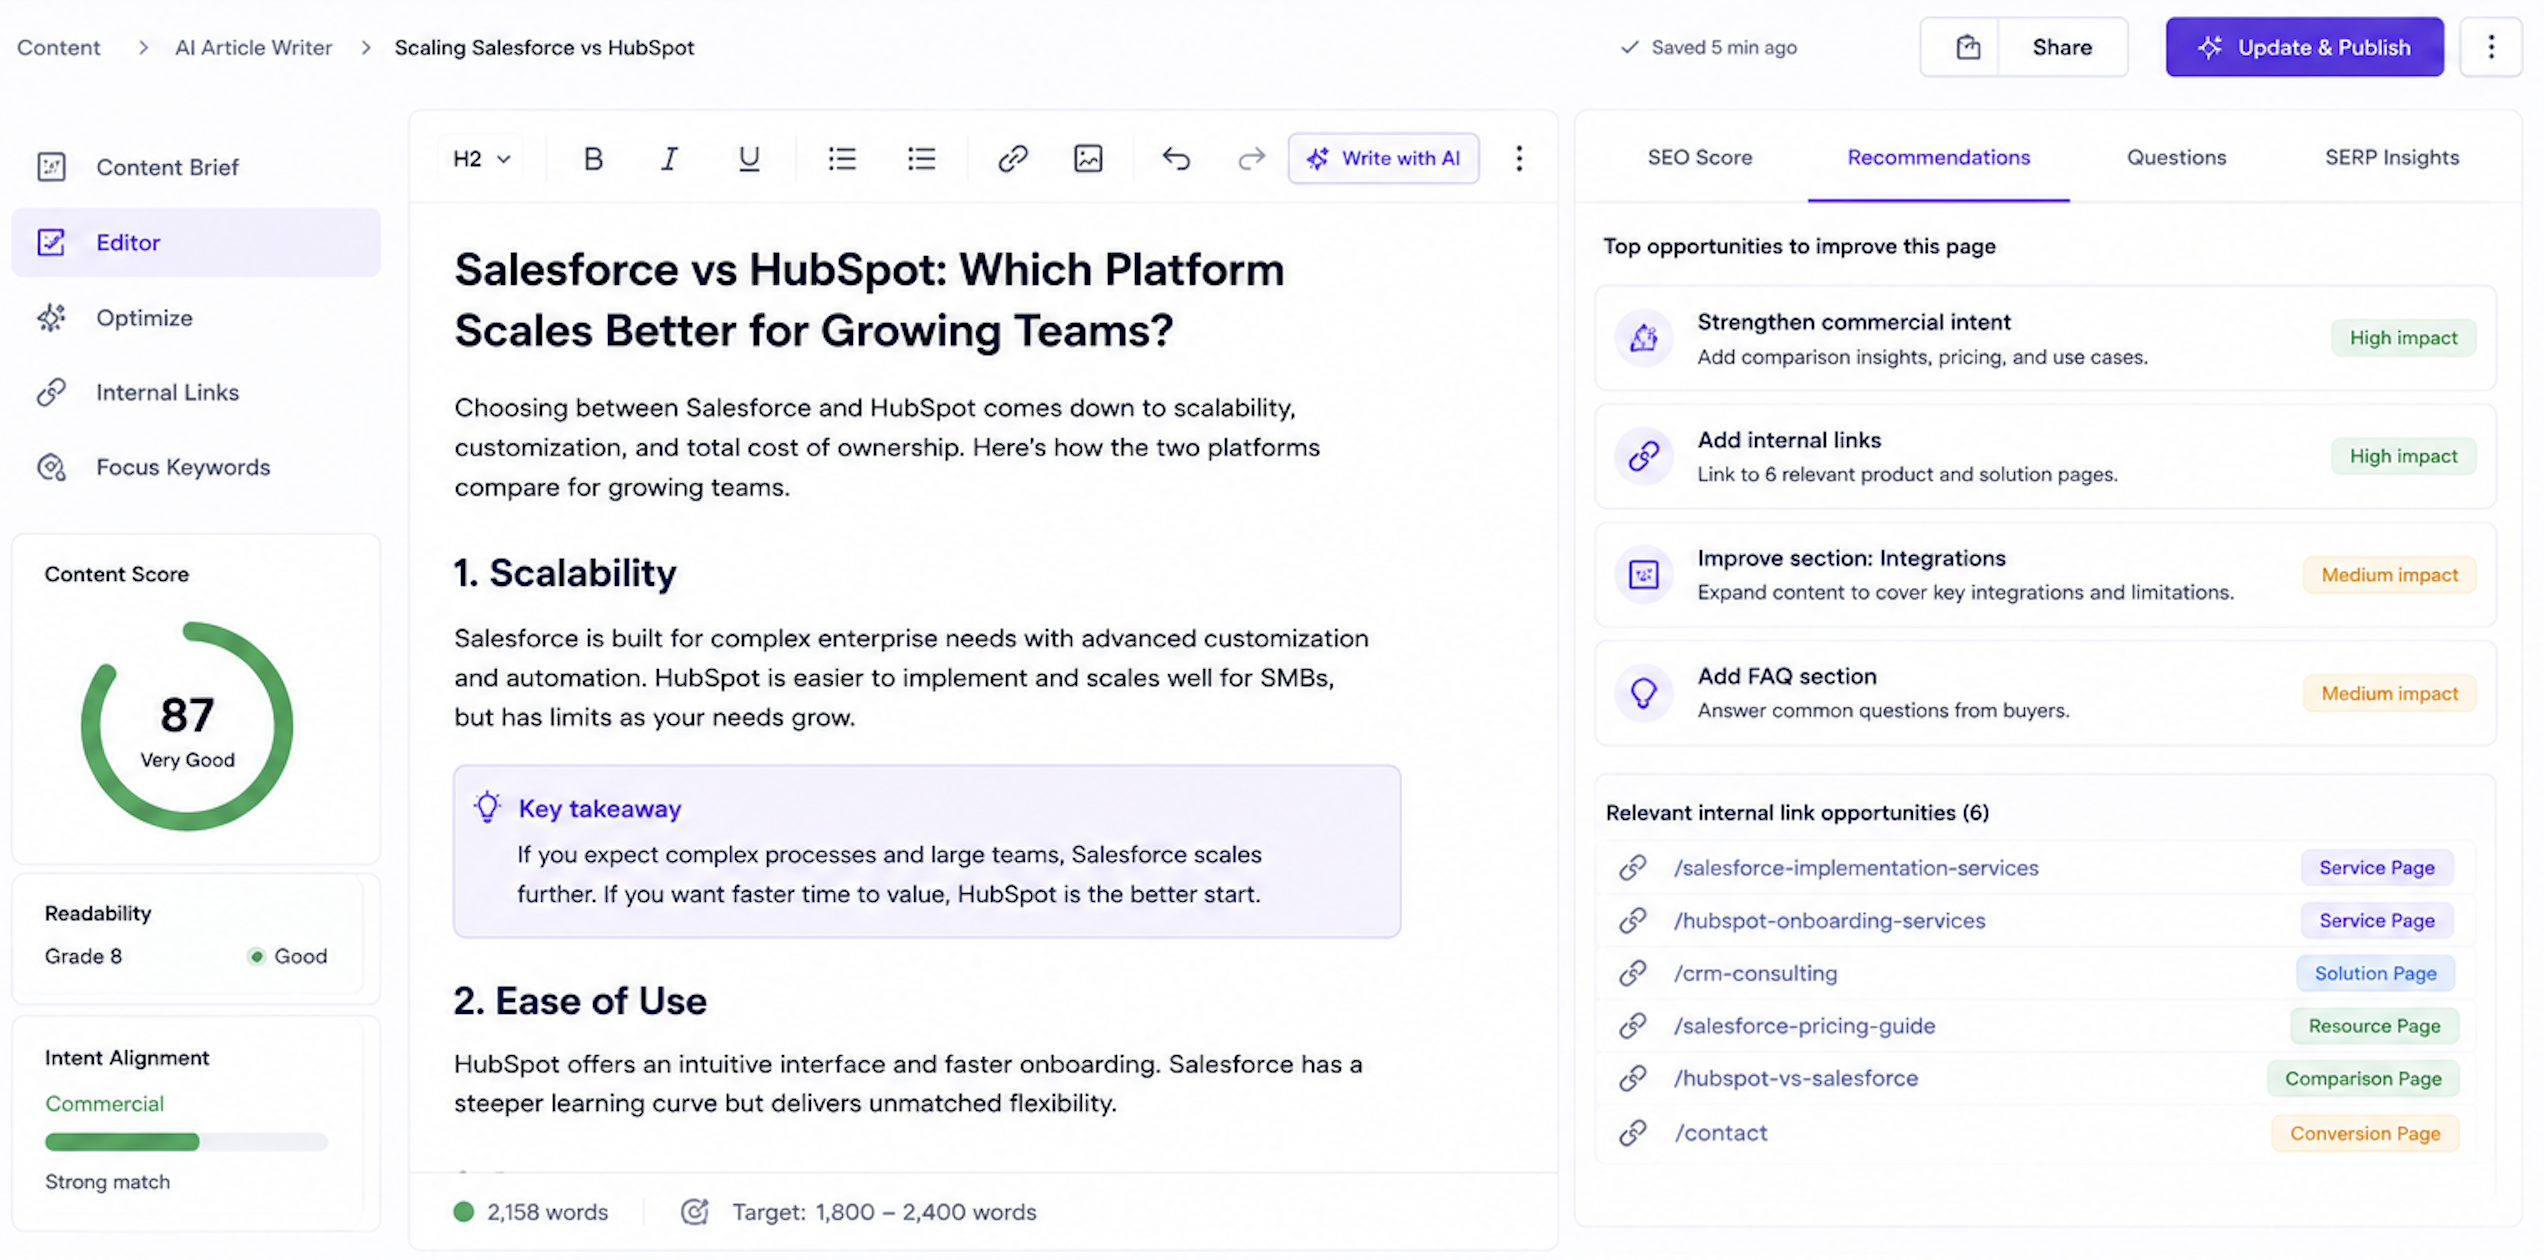Click the Strong match label
This screenshot has width=2544, height=1260.
(x=107, y=1182)
